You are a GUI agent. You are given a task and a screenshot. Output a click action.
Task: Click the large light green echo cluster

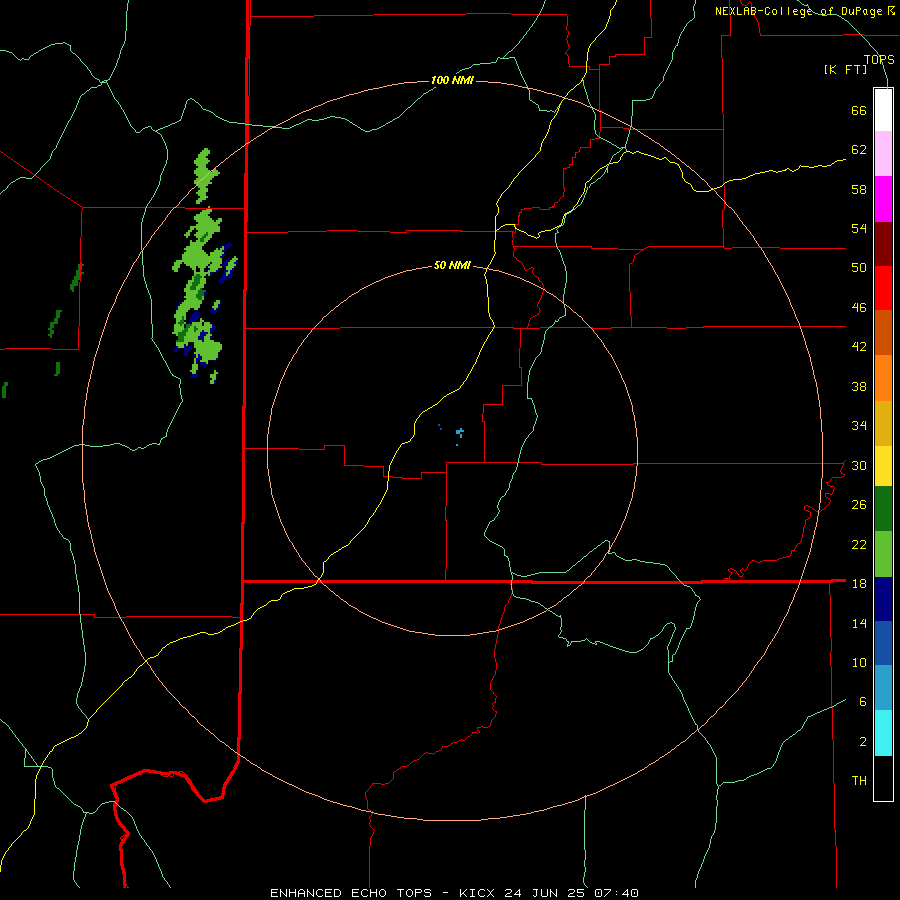click(x=201, y=287)
